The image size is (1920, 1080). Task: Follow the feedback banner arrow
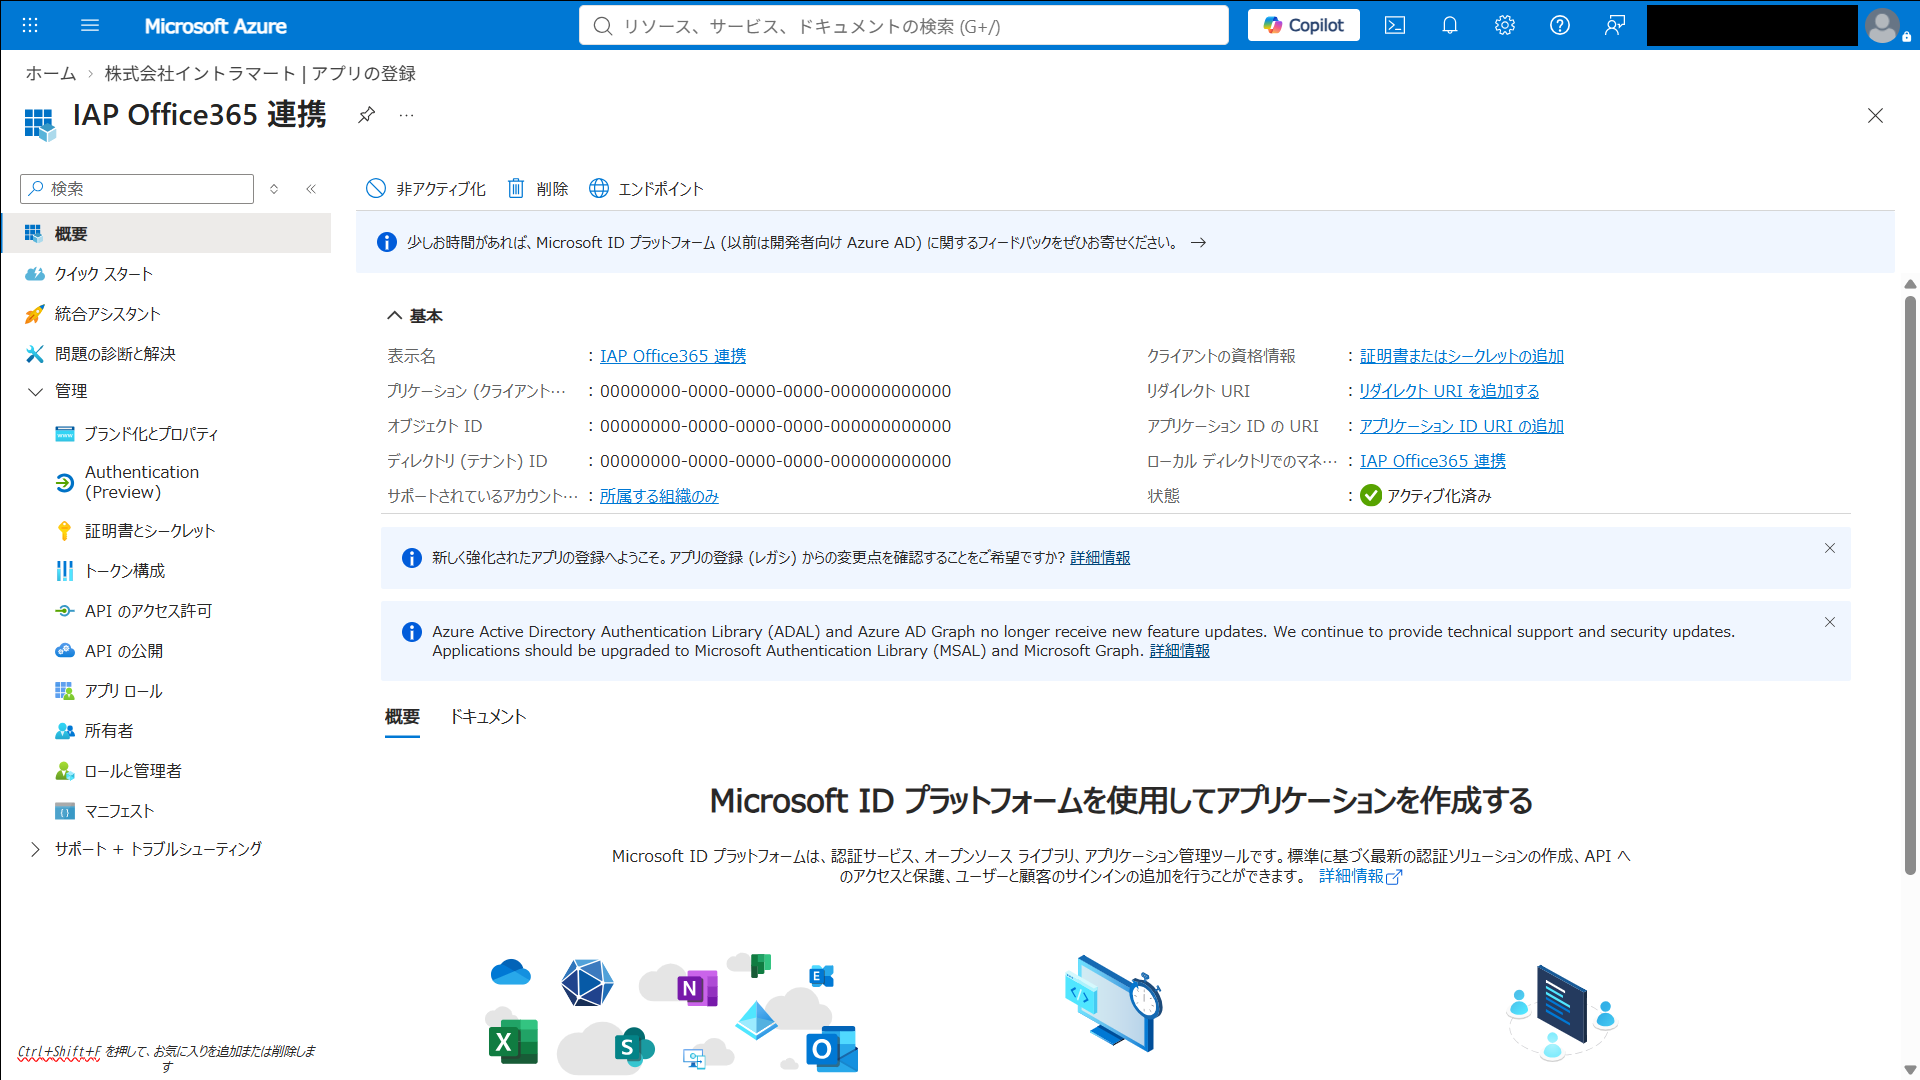(x=1198, y=242)
